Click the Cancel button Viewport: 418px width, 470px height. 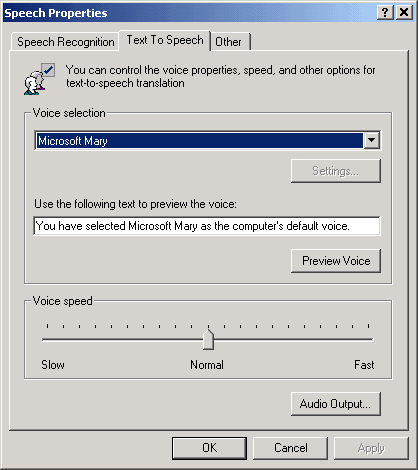click(290, 448)
